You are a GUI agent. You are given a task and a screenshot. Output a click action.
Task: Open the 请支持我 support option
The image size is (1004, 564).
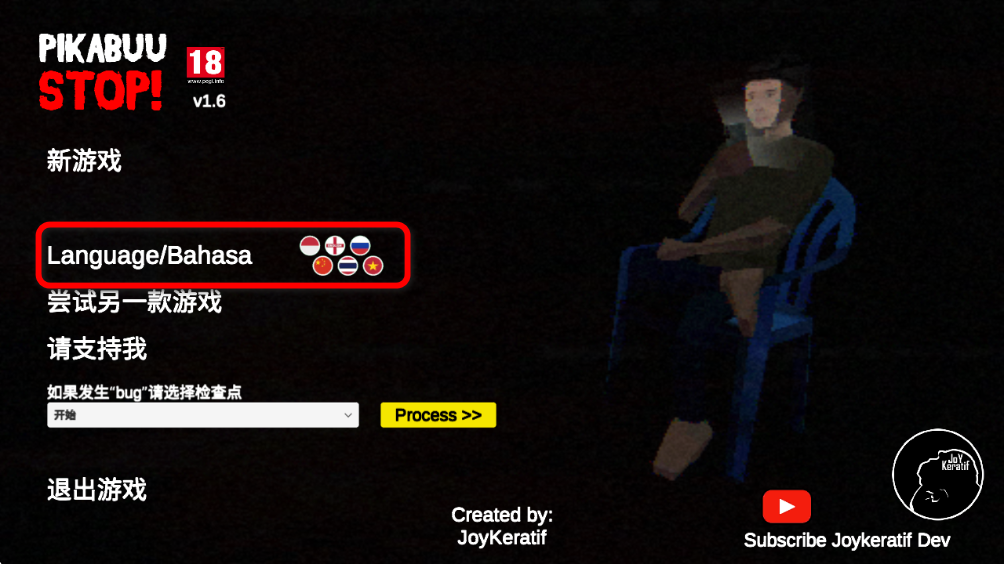click(97, 349)
